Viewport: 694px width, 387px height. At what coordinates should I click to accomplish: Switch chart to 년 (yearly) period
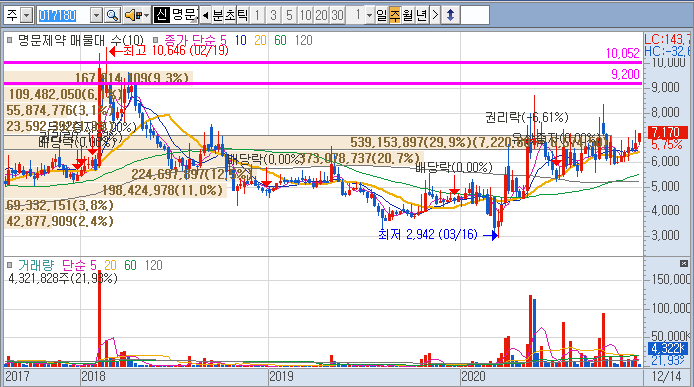point(421,15)
